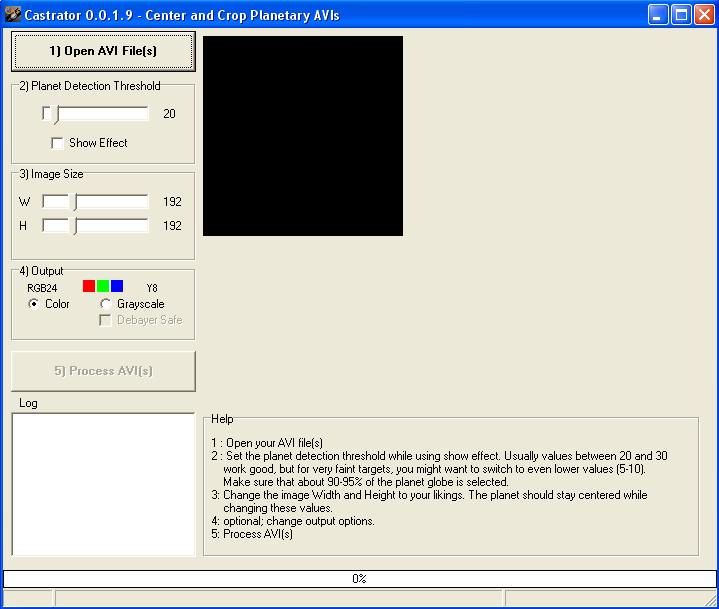This screenshot has height=609, width=719.
Task: Click the 0% progress bar
Action: coord(360,579)
